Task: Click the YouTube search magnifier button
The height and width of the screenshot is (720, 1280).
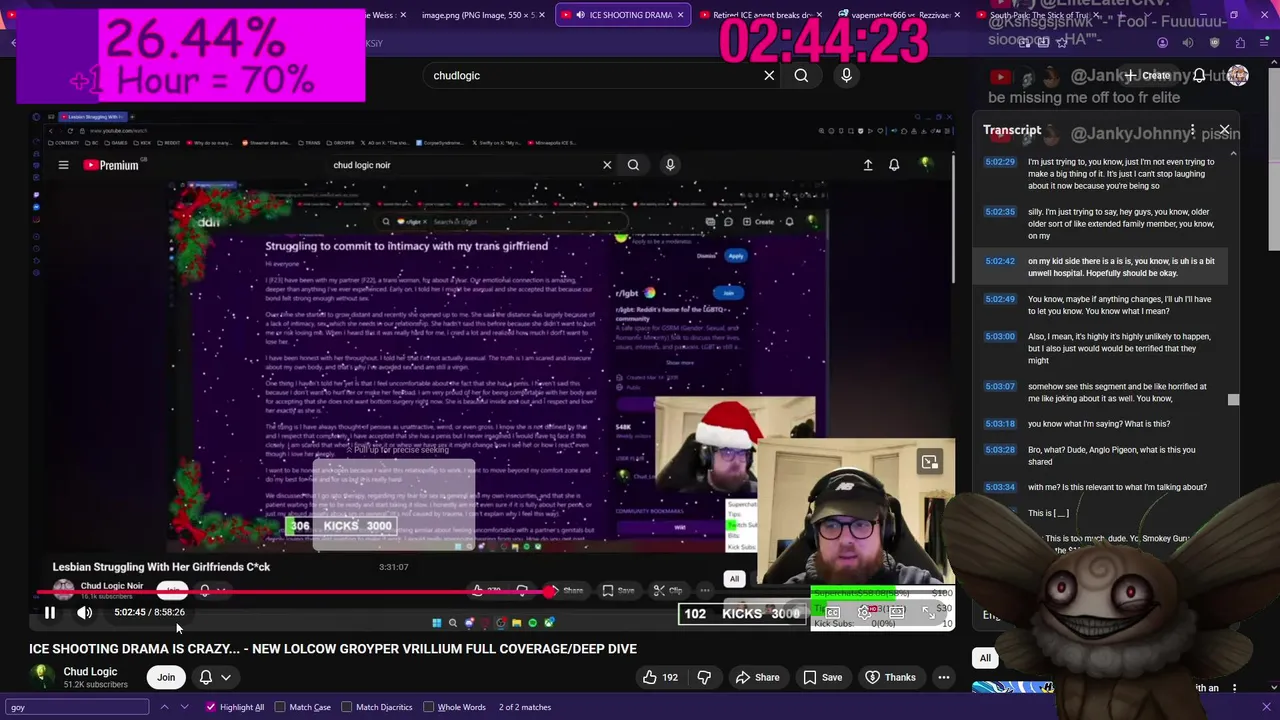Action: 801,75
